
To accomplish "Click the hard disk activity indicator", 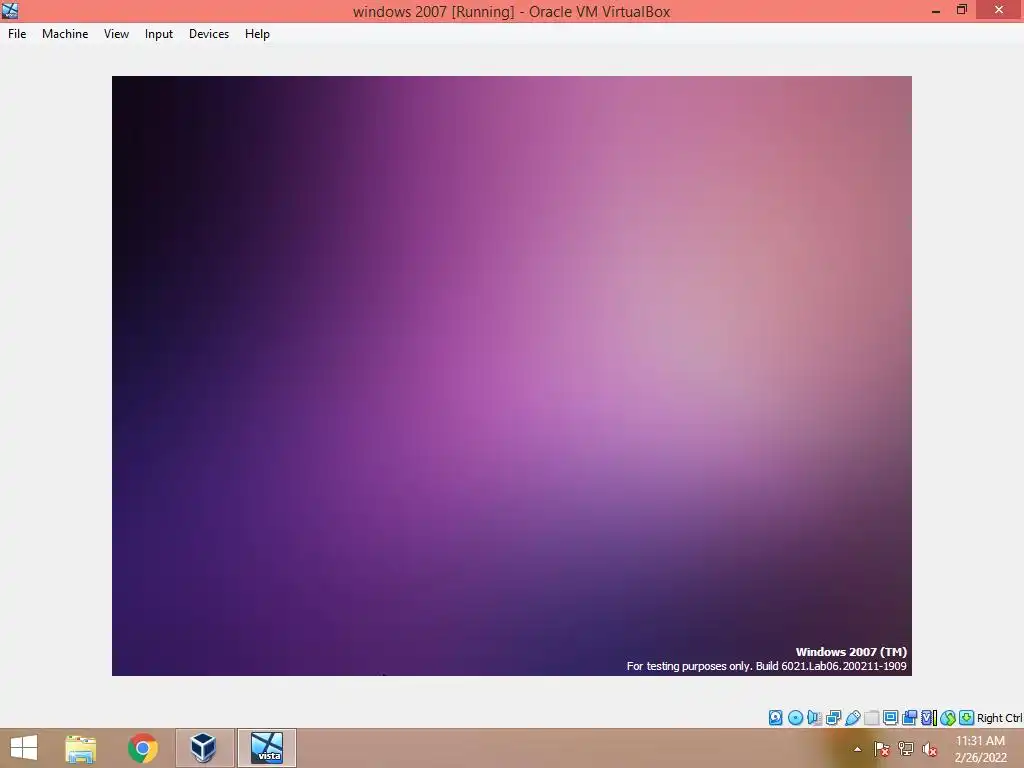I will (x=775, y=718).
